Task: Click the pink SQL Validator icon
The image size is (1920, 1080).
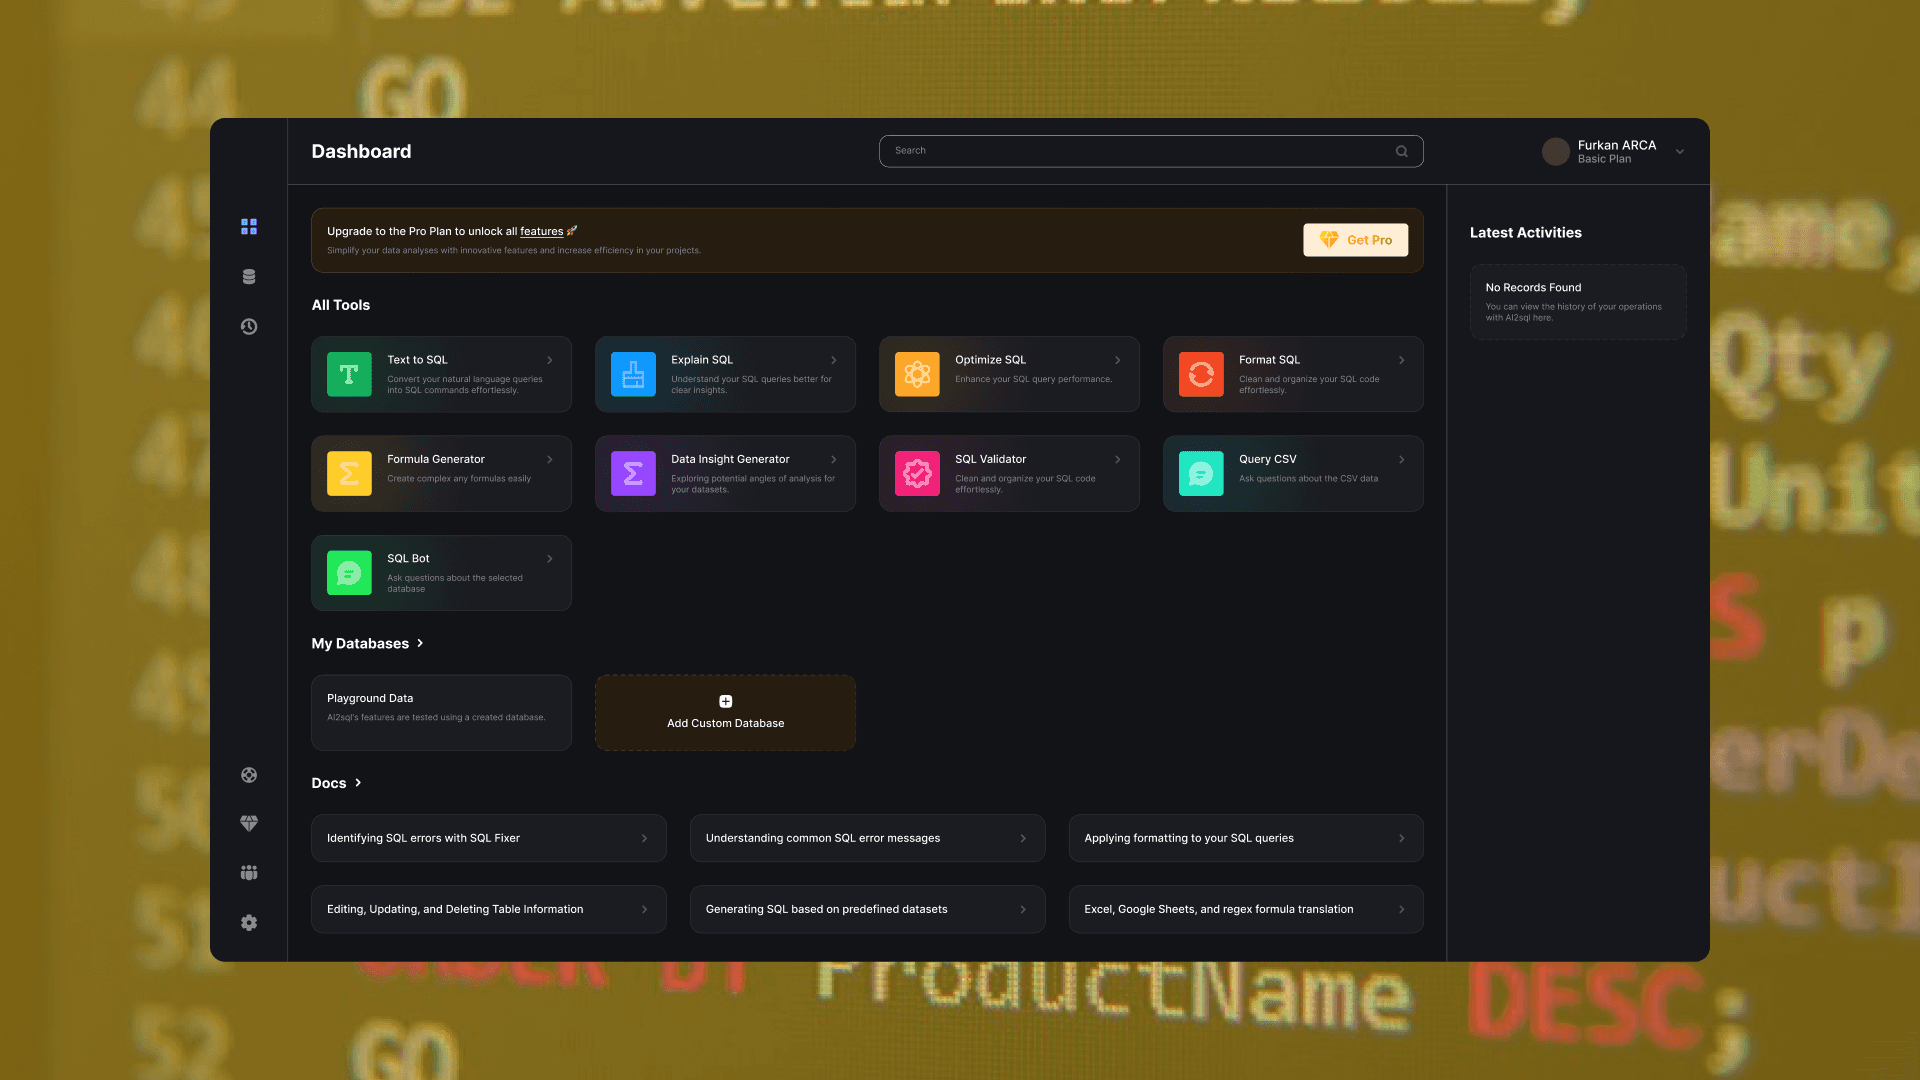Action: (917, 474)
